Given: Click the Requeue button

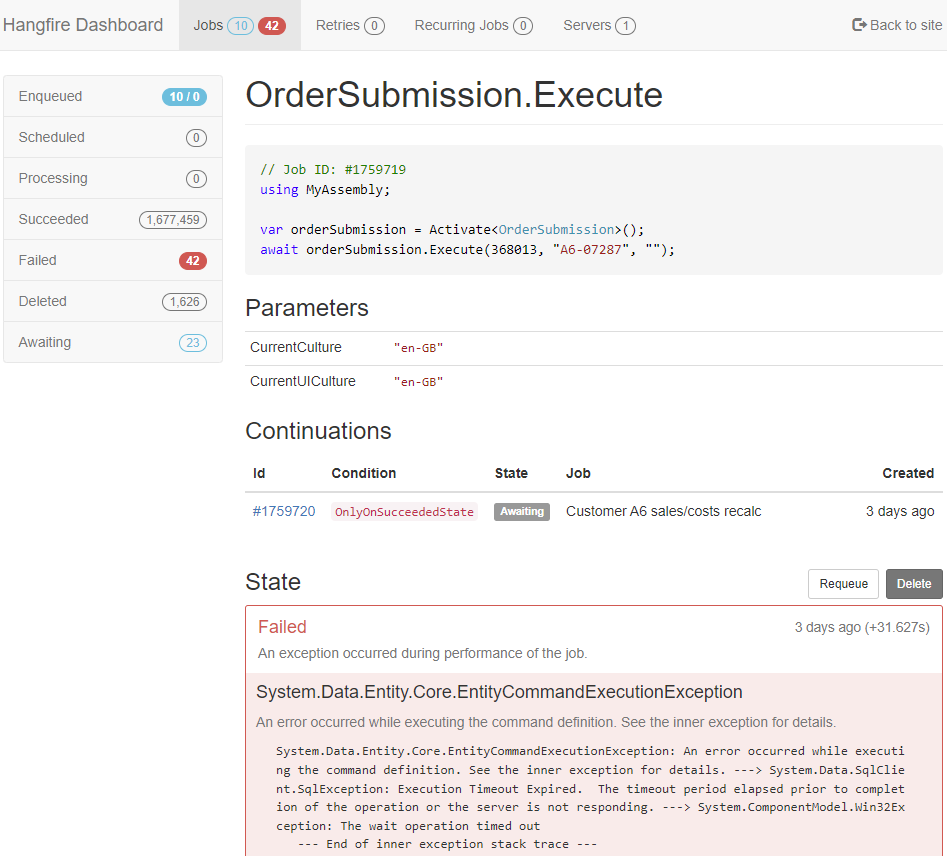Looking at the screenshot, I should pyautogui.click(x=843, y=584).
